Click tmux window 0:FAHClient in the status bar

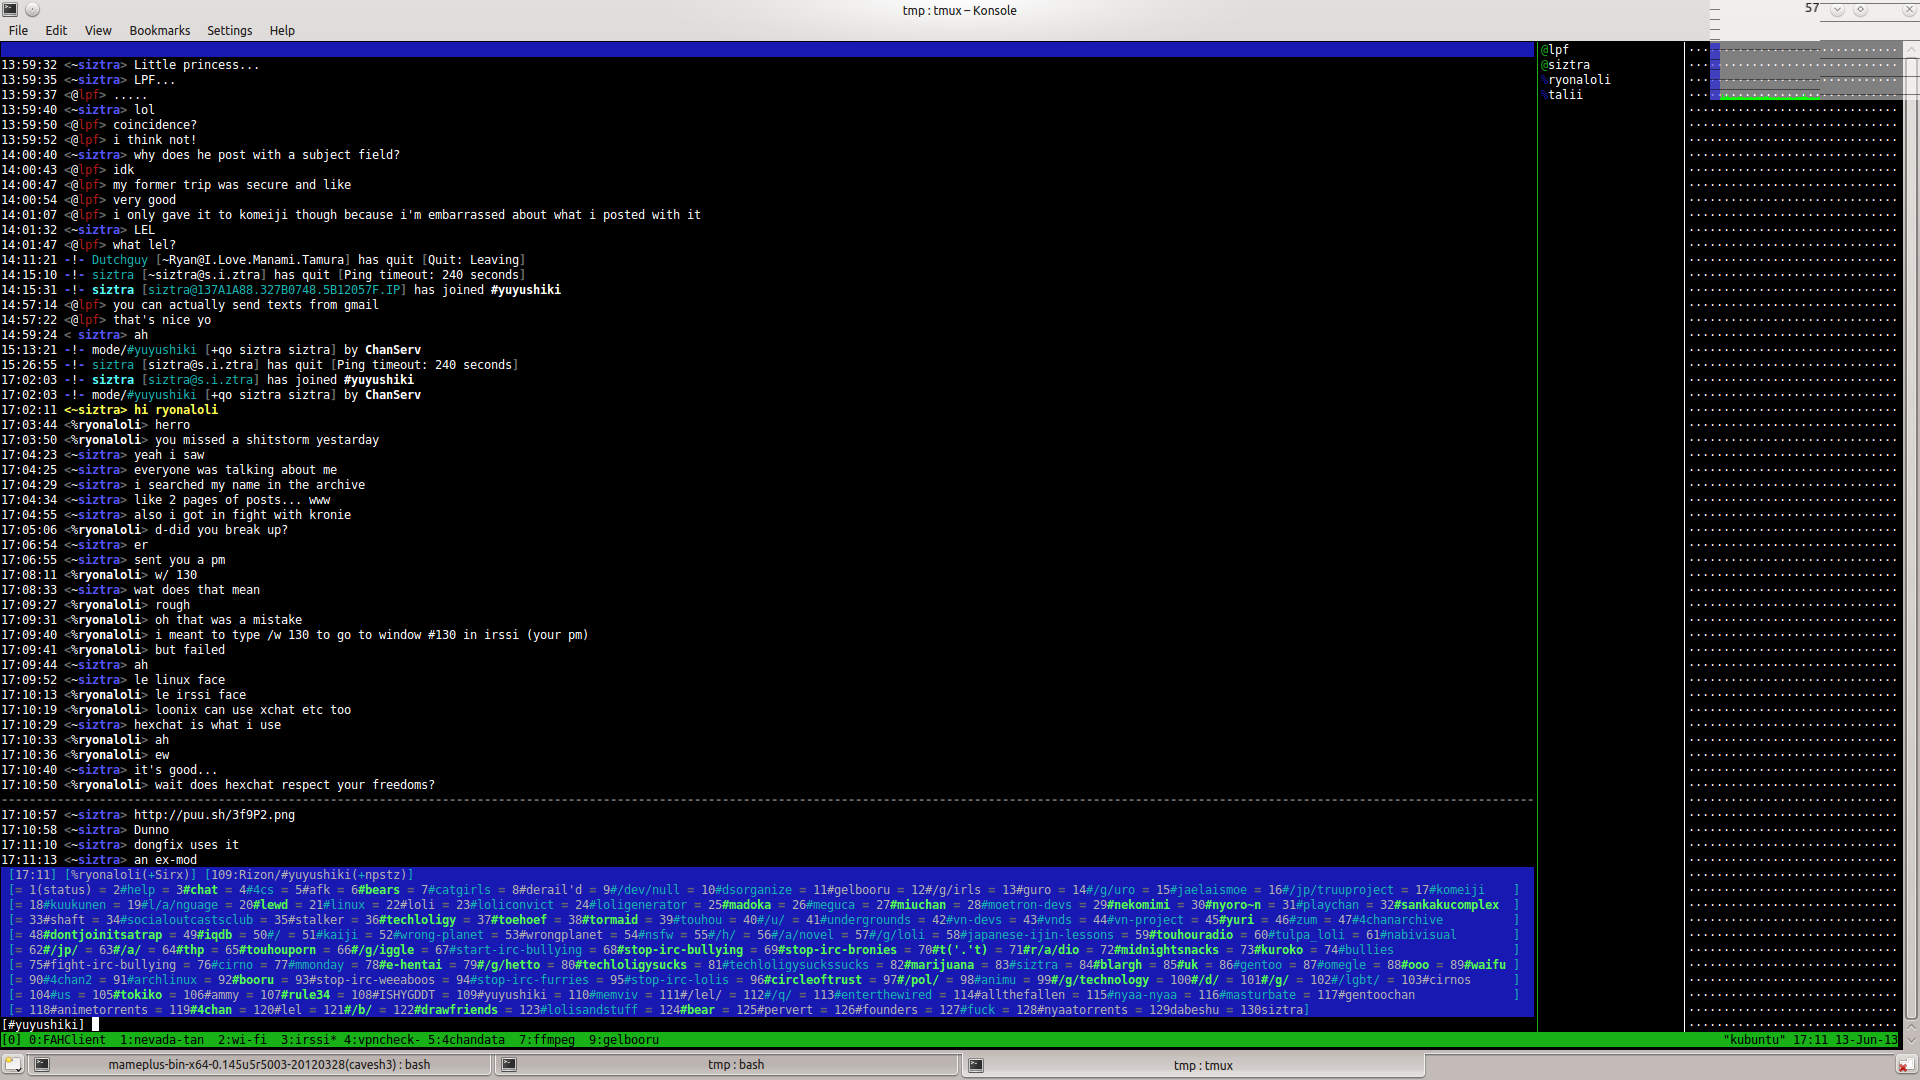67,1040
